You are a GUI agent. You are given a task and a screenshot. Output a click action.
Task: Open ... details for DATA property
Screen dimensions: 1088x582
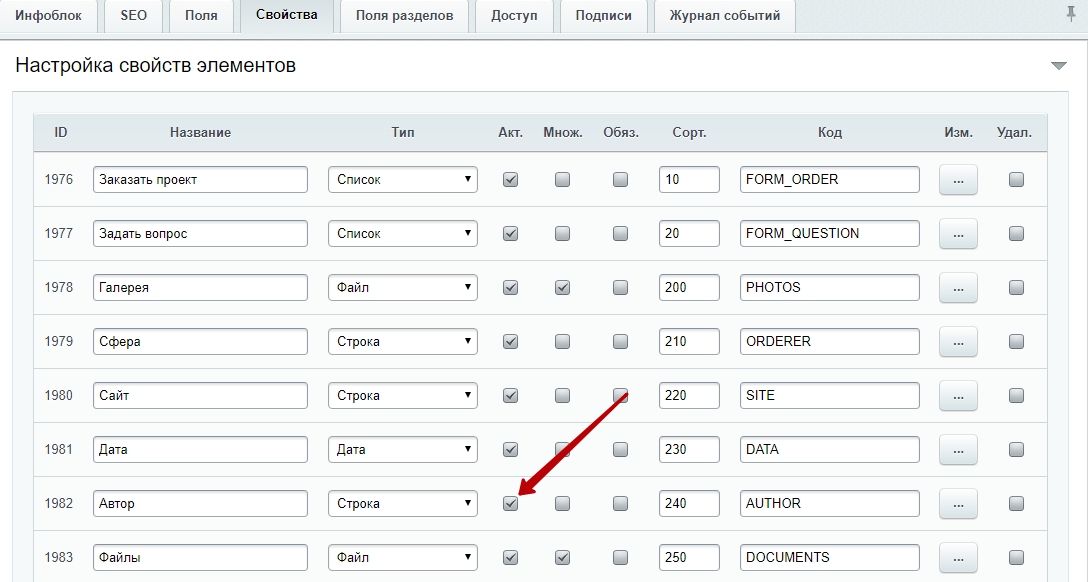click(958, 450)
